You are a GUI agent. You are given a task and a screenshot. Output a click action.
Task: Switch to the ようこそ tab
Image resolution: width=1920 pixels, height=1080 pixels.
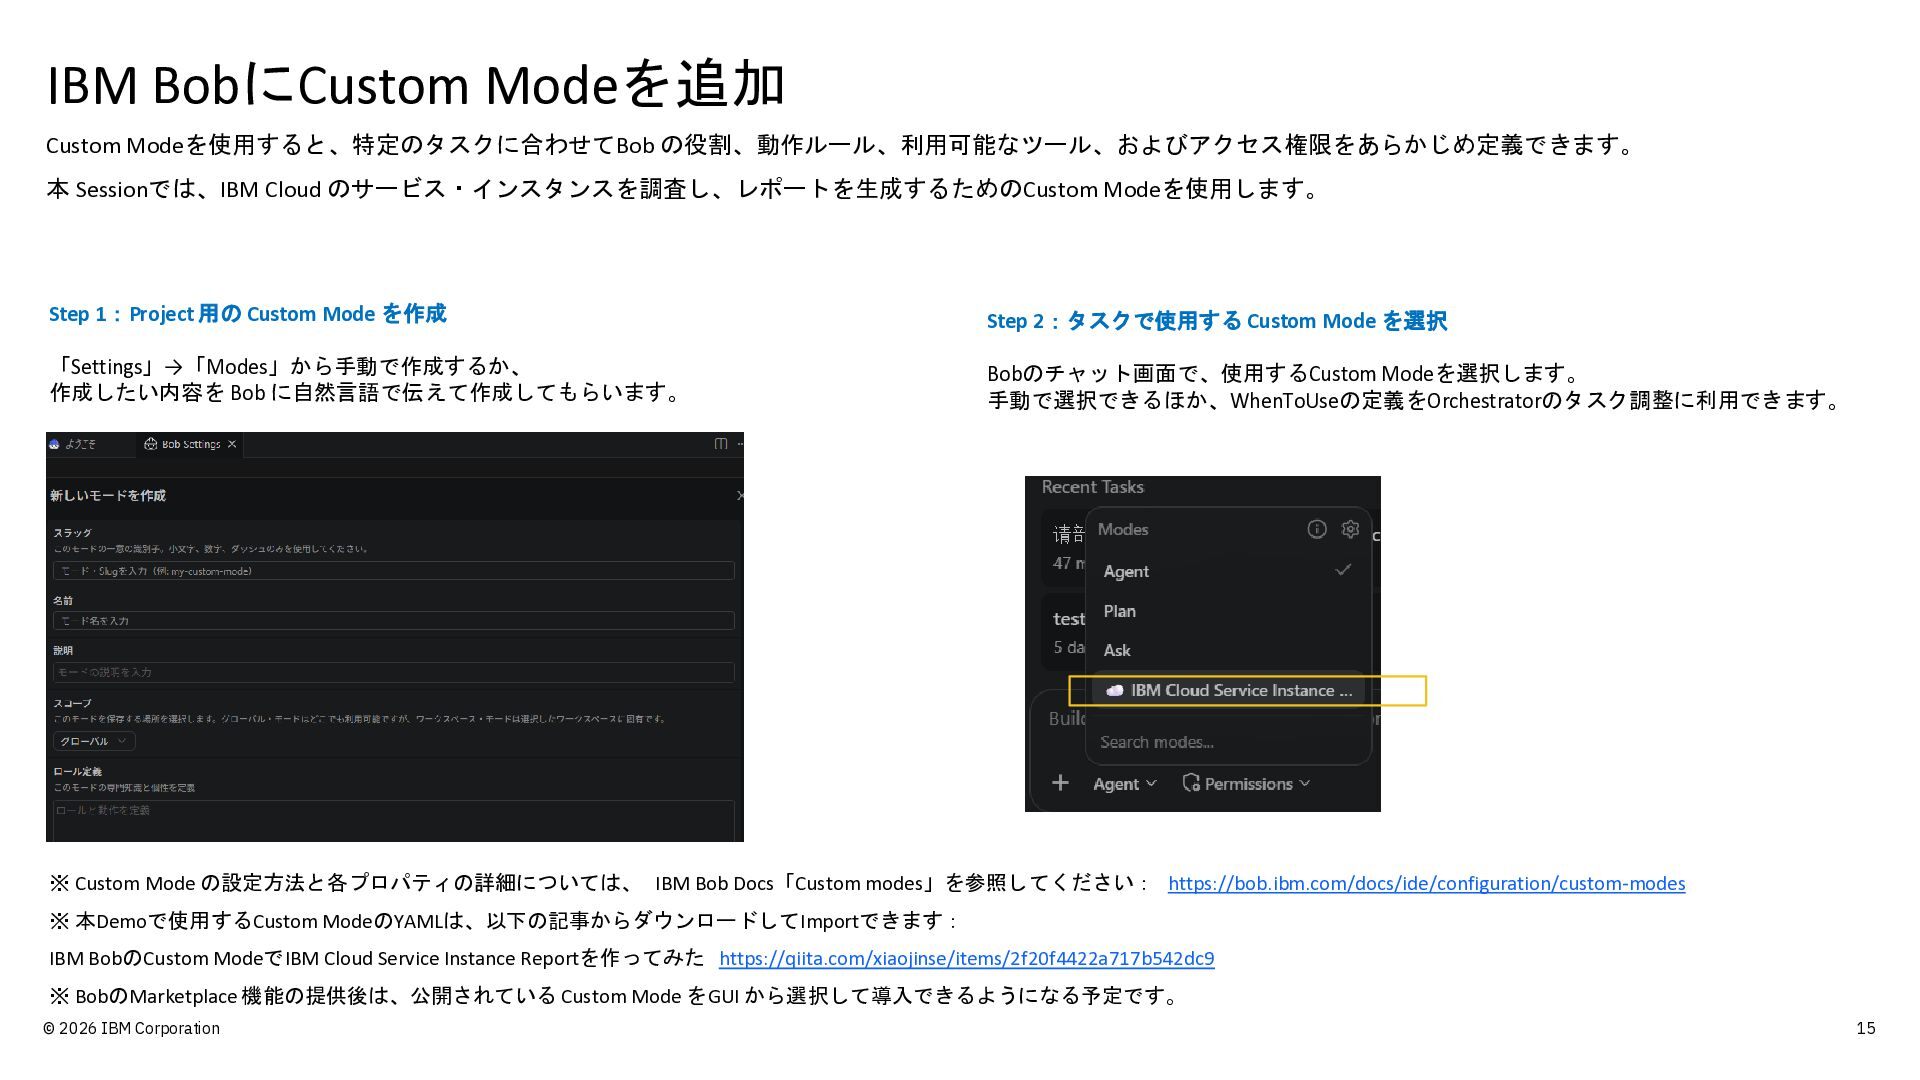tap(79, 444)
